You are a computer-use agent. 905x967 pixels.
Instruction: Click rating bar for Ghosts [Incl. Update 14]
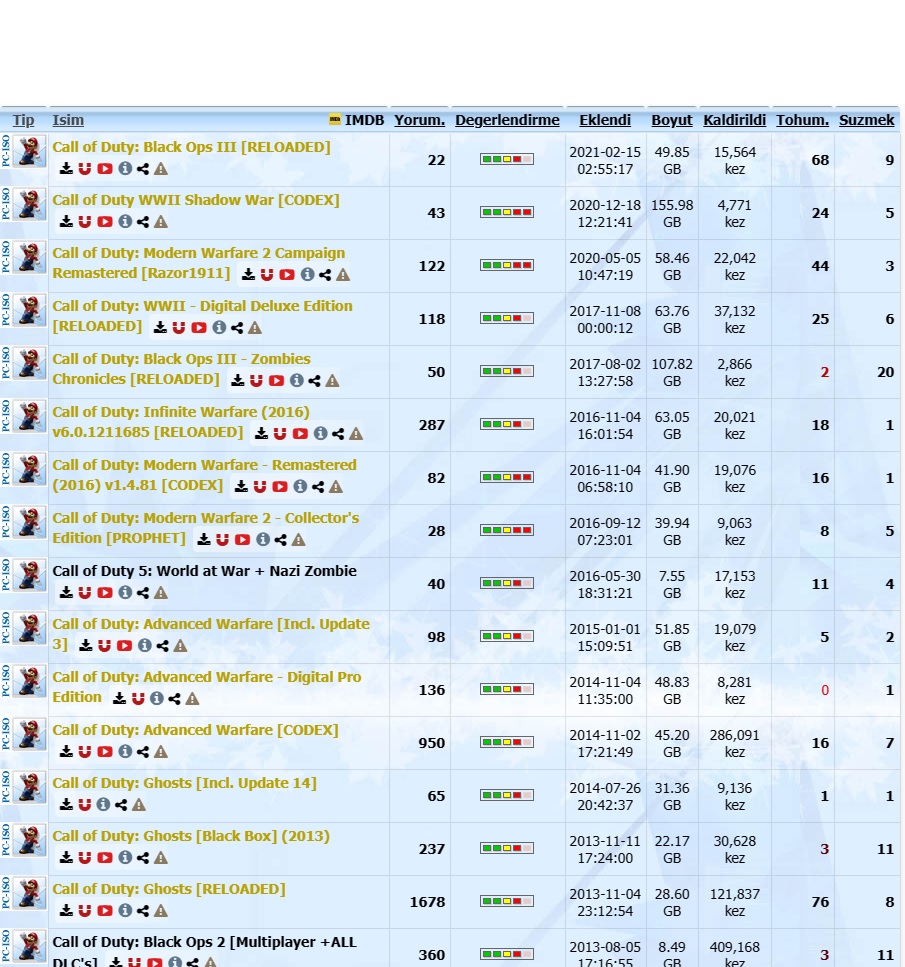tap(506, 796)
